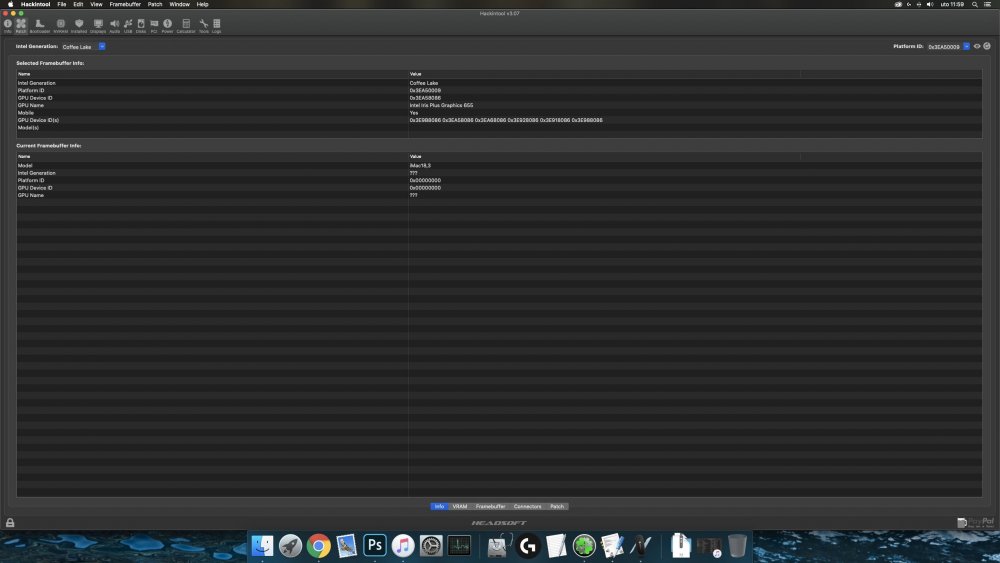The height and width of the screenshot is (563, 1000).
Task: Open Launchpad rocket icon in Dock
Action: 290,546
